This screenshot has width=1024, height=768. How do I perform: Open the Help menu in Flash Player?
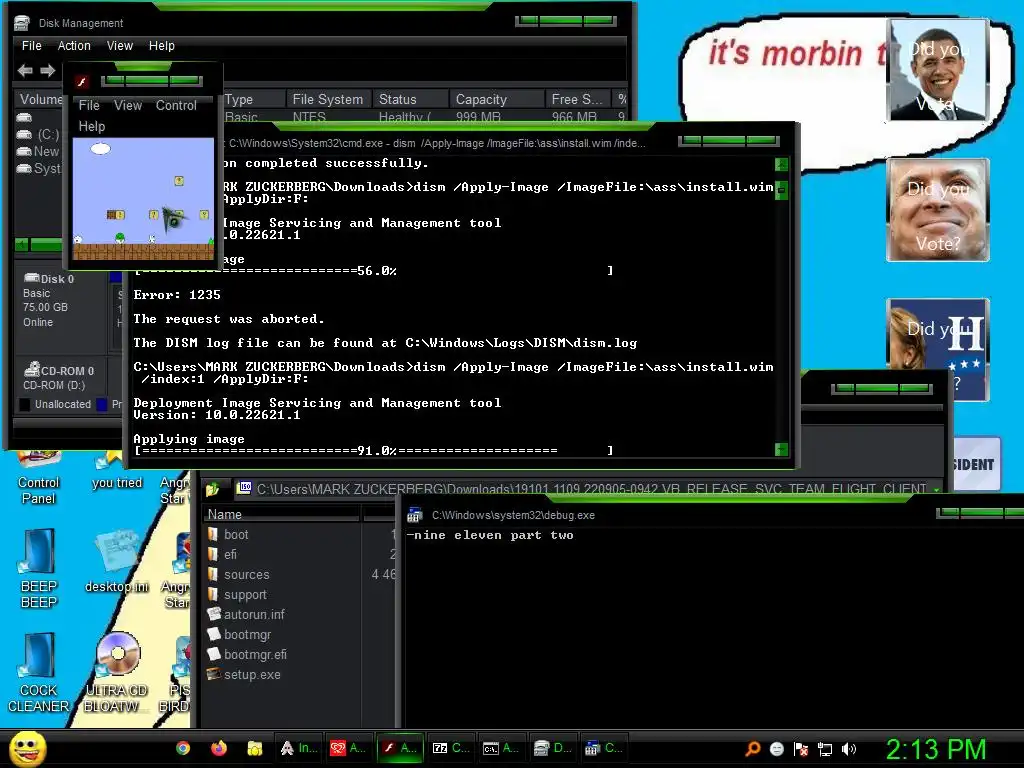[91, 126]
